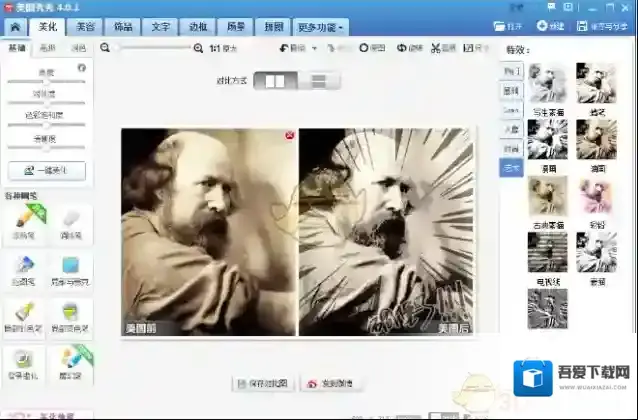Click the brightness (亮度) slider

click(x=47, y=83)
